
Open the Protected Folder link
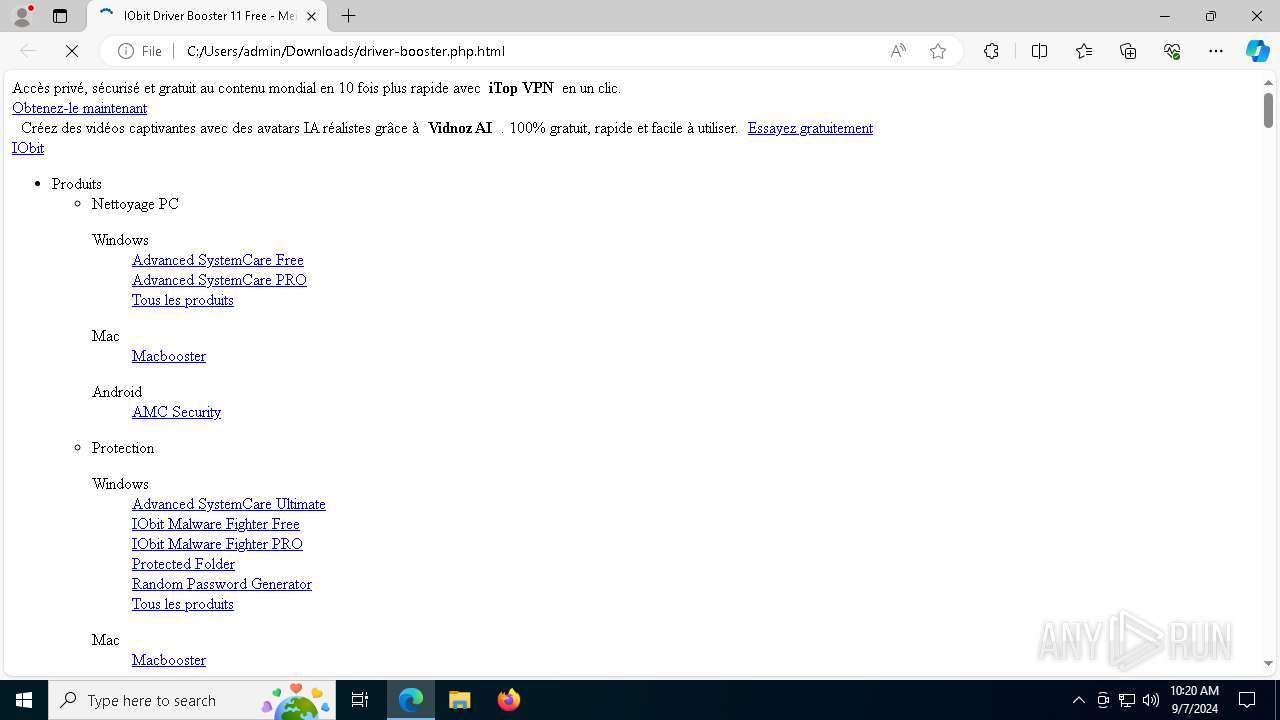(x=183, y=564)
